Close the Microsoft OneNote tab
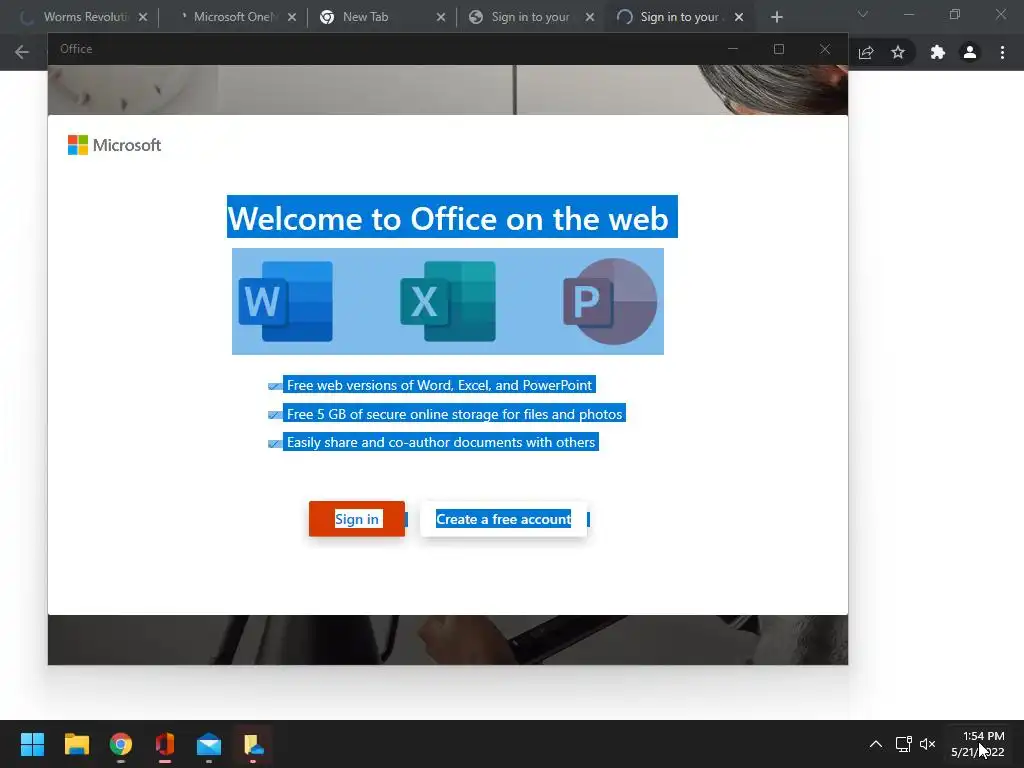The height and width of the screenshot is (768, 1024). click(292, 17)
